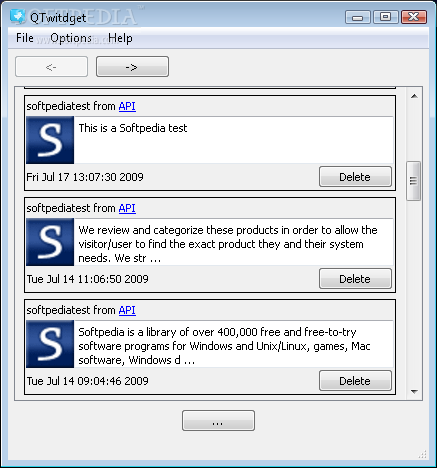The height and width of the screenshot is (468, 437).
Task: Click the QTwitdget title bar app icon
Action: coord(17,17)
